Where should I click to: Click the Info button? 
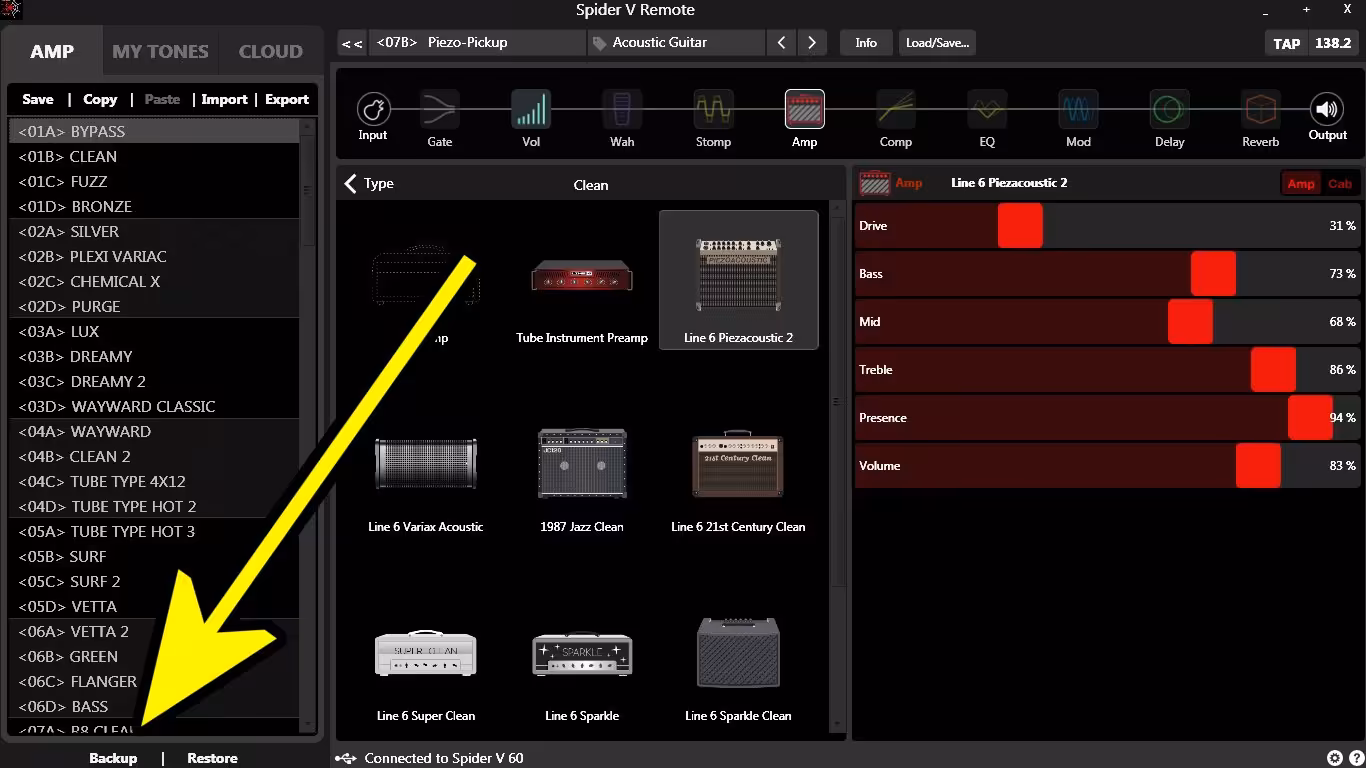coord(866,43)
